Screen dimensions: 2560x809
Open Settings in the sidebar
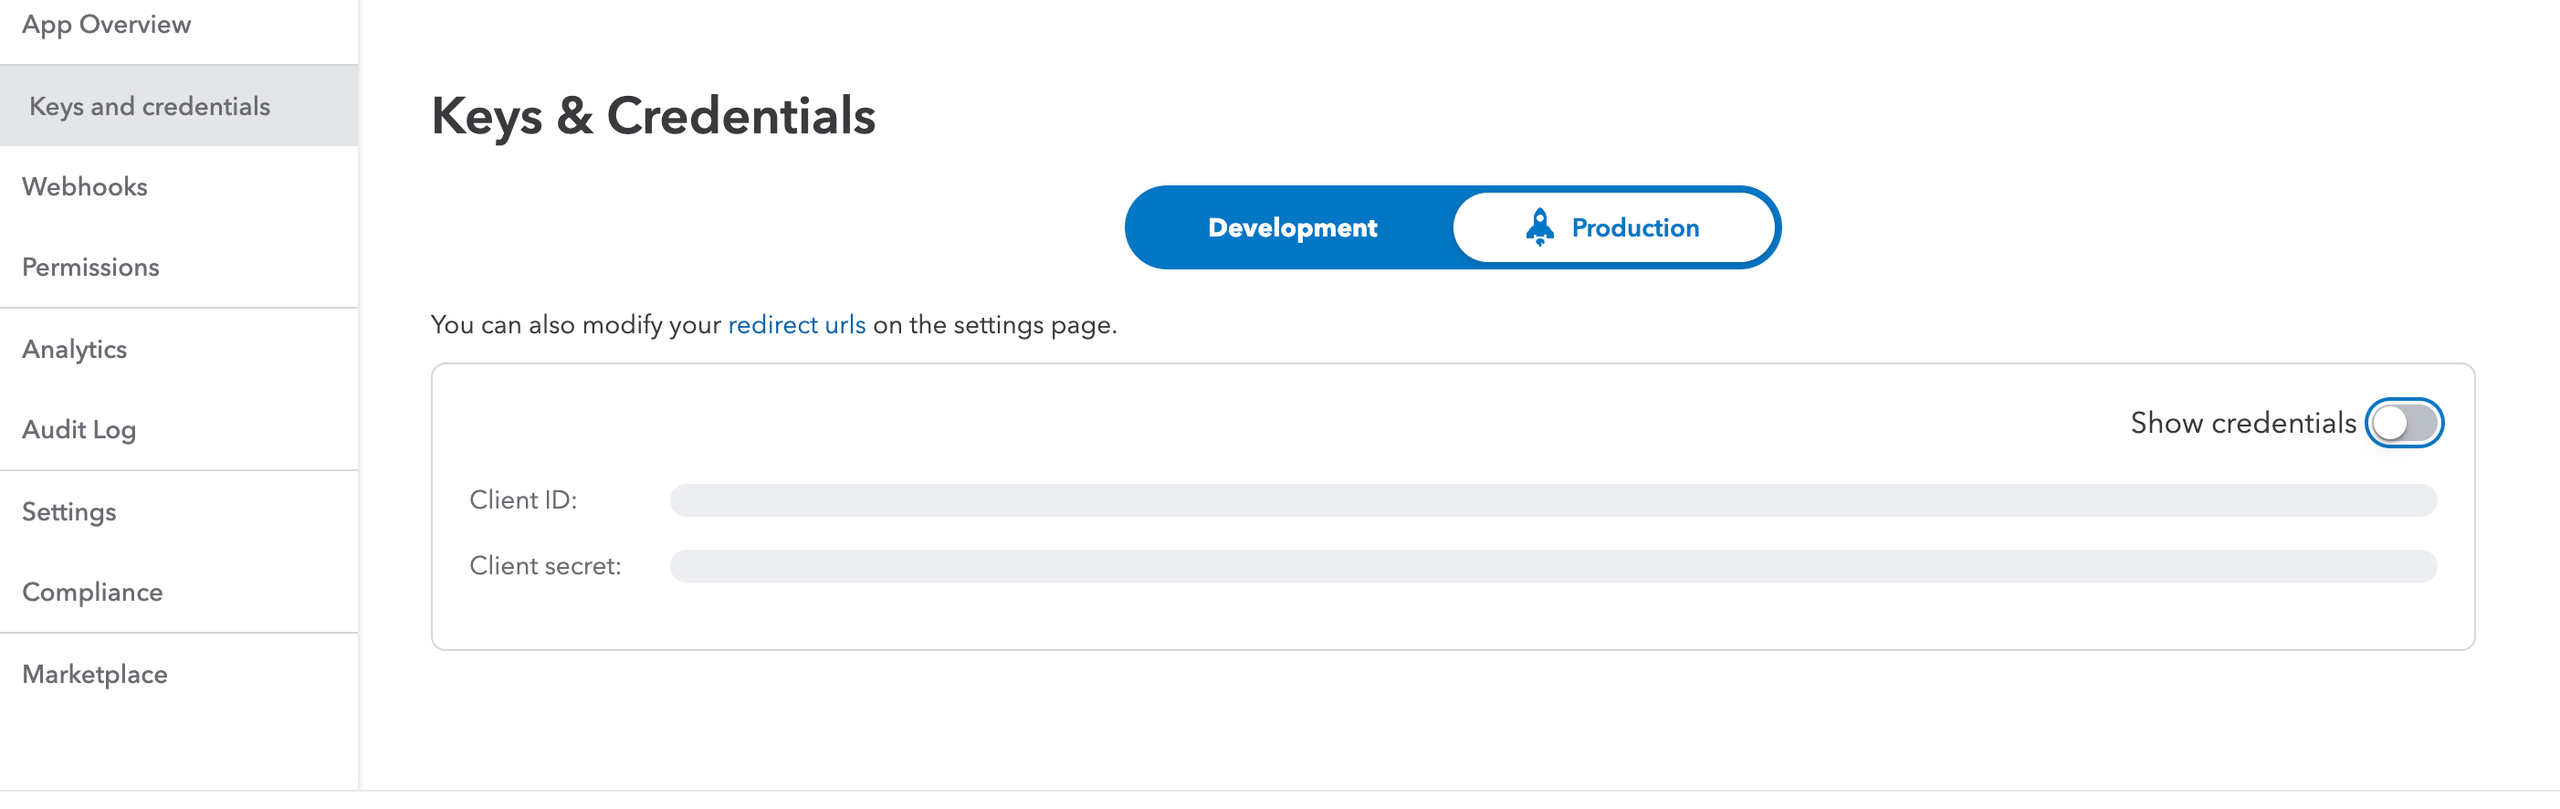pos(69,512)
